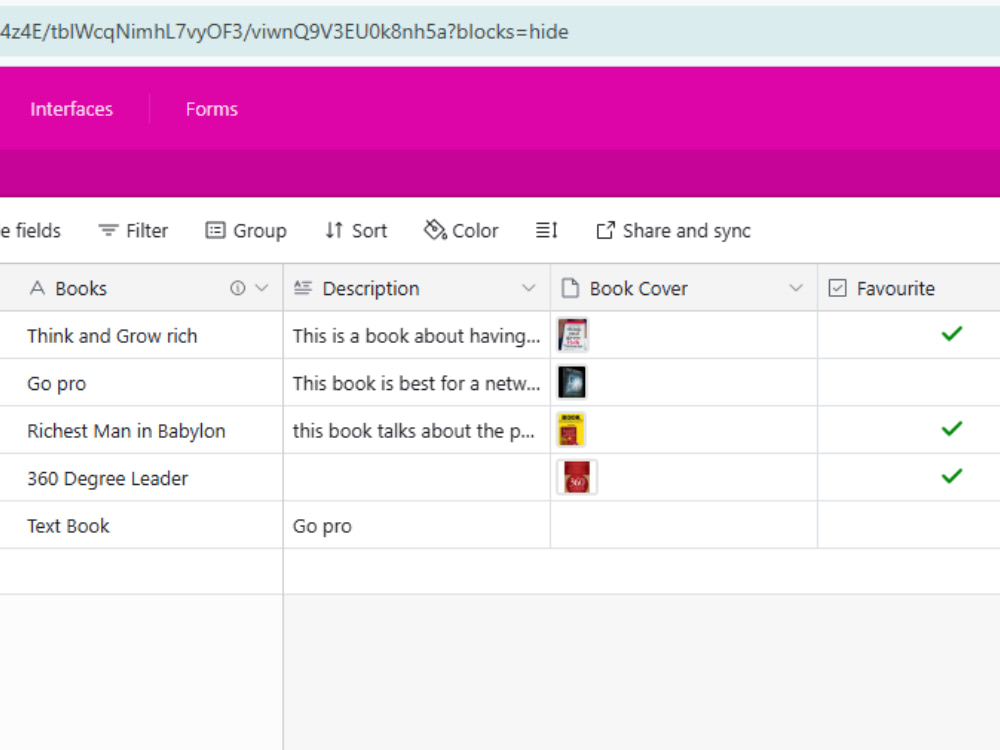Uncheck Favourite for Richest Man in Babylon

tap(952, 429)
